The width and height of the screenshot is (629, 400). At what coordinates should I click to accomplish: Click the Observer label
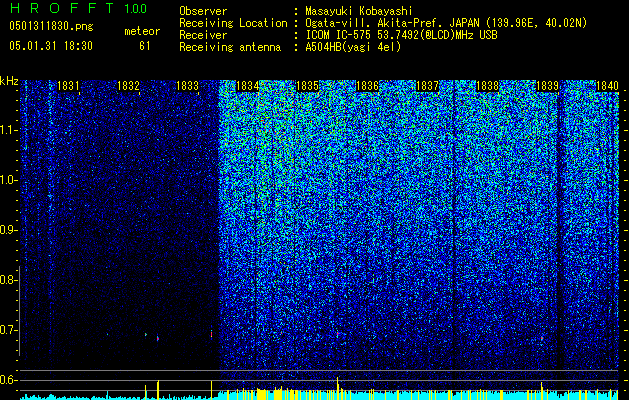[203, 11]
